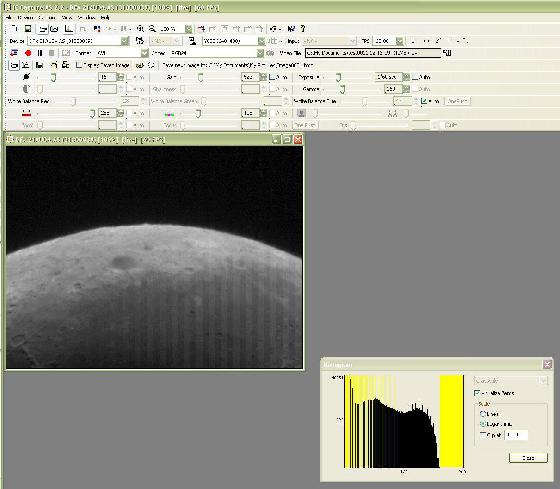Open the FPS frame rate dropdown

400,41
